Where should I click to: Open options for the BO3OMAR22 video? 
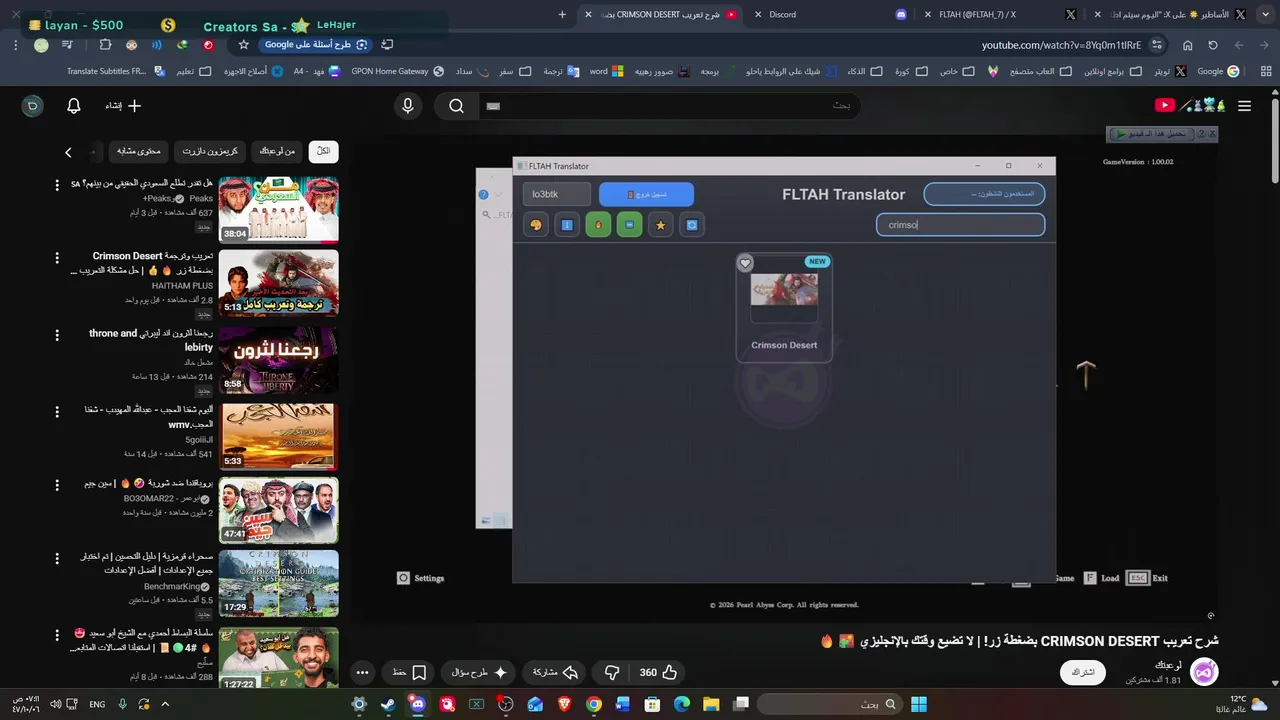click(57, 484)
